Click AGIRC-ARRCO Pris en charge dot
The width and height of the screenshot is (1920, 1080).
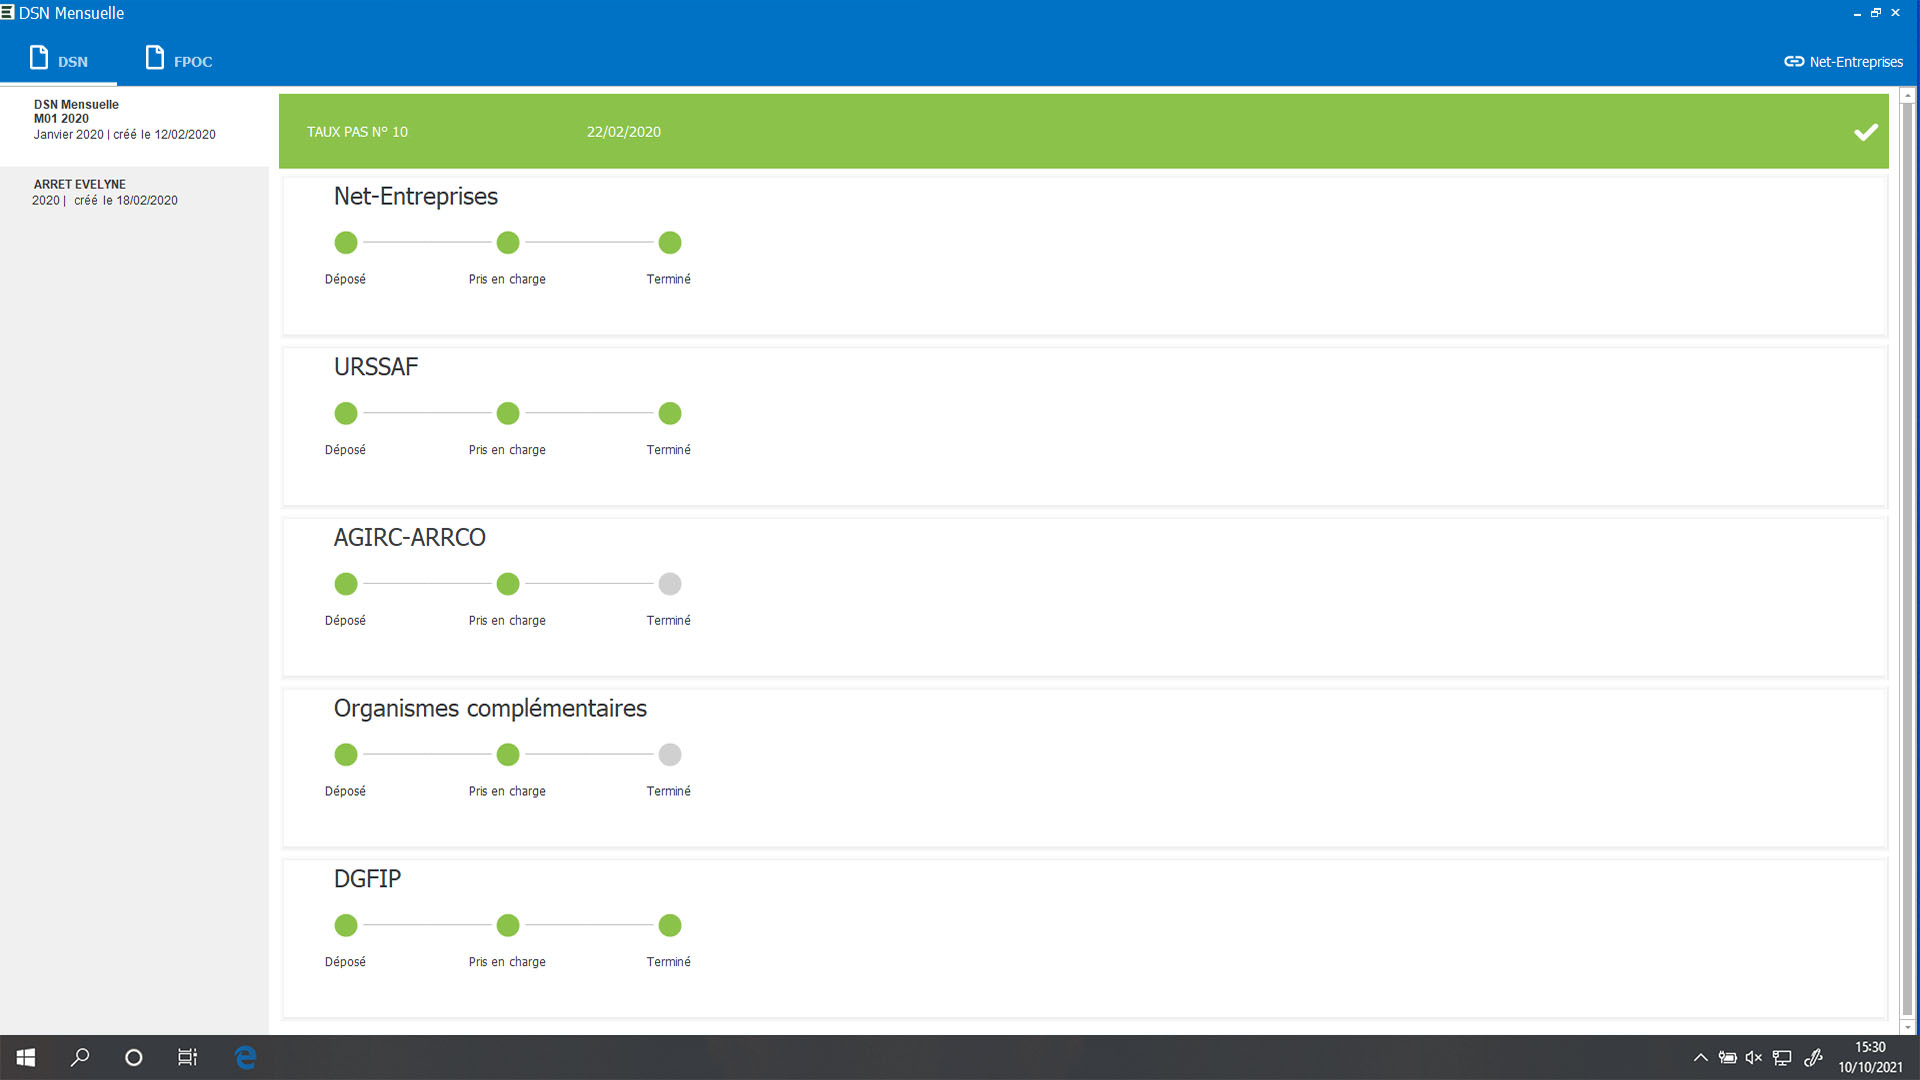508,584
